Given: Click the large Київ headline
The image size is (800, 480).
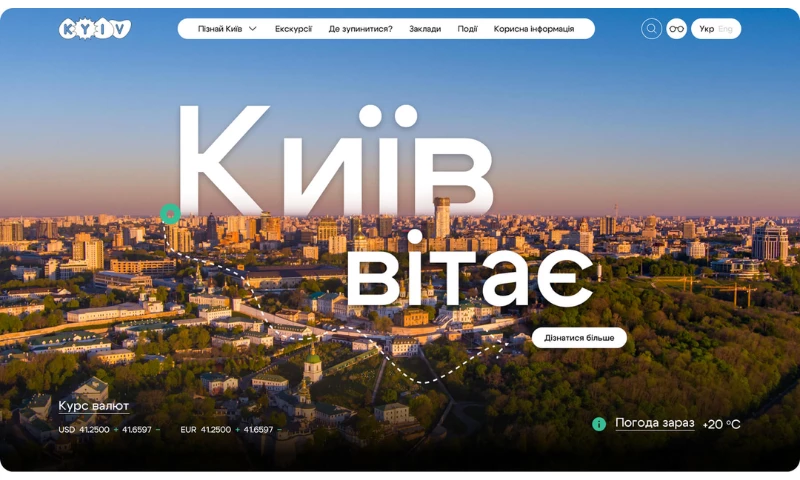Looking at the screenshot, I should 335,159.
